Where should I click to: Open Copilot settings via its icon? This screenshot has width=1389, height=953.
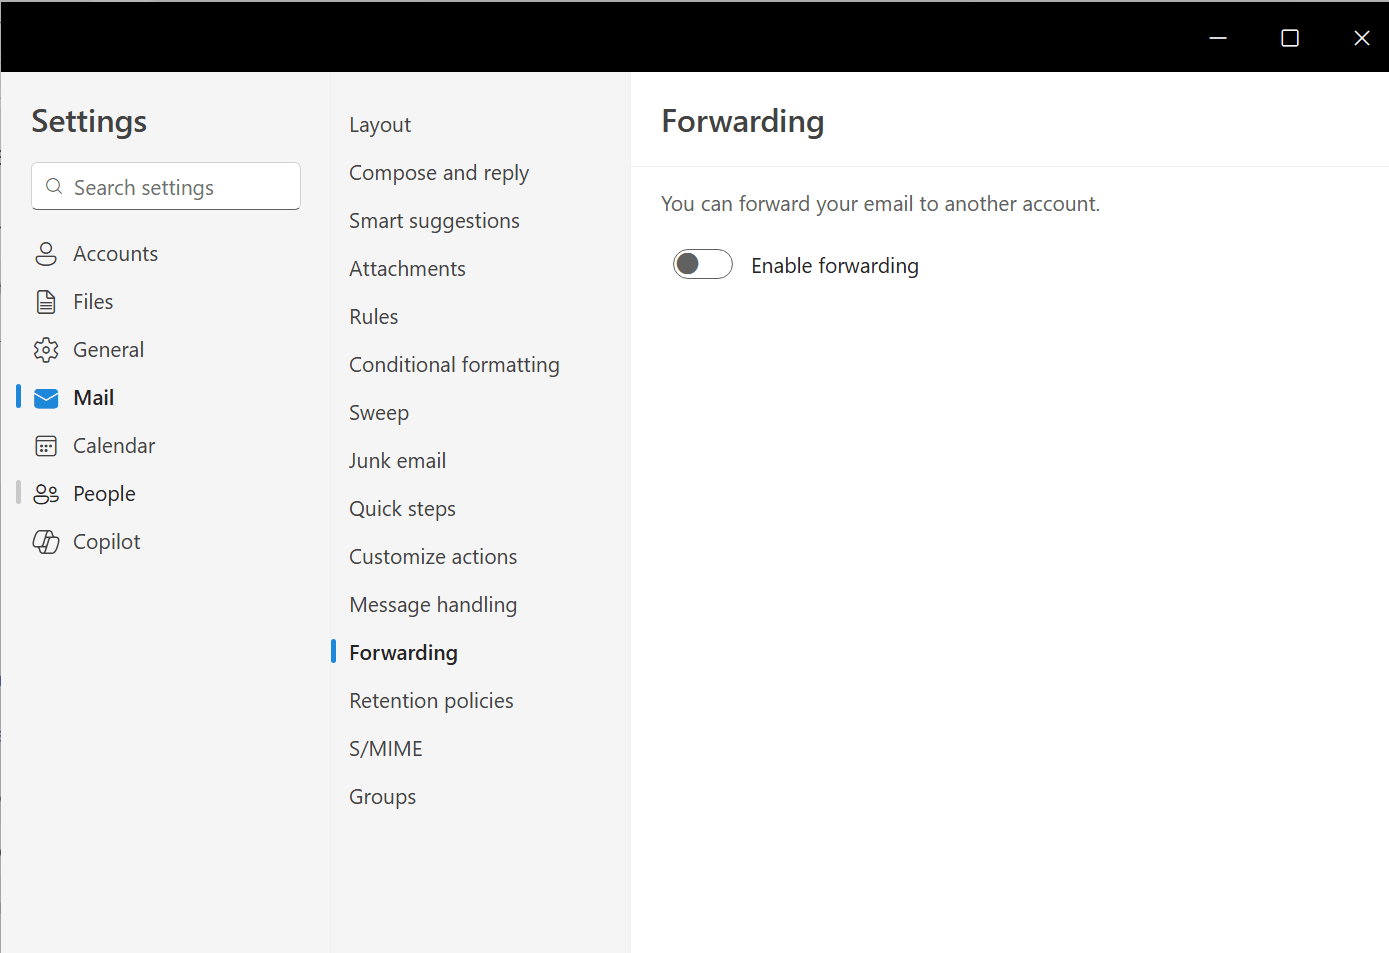click(46, 541)
